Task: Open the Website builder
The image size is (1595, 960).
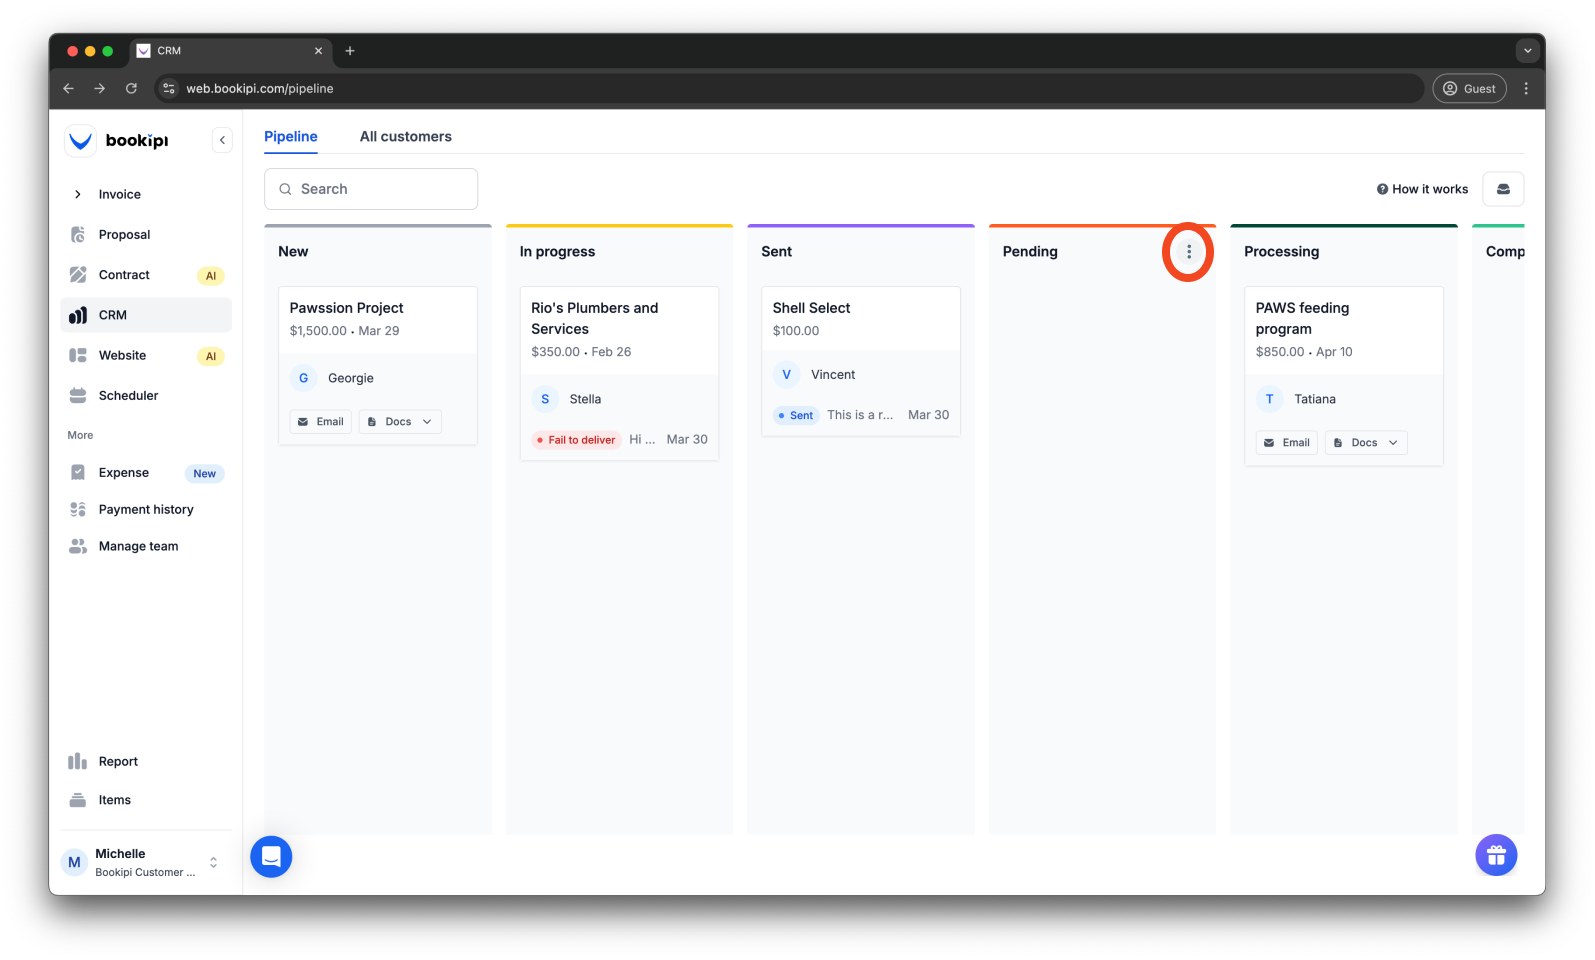Action: [146, 355]
